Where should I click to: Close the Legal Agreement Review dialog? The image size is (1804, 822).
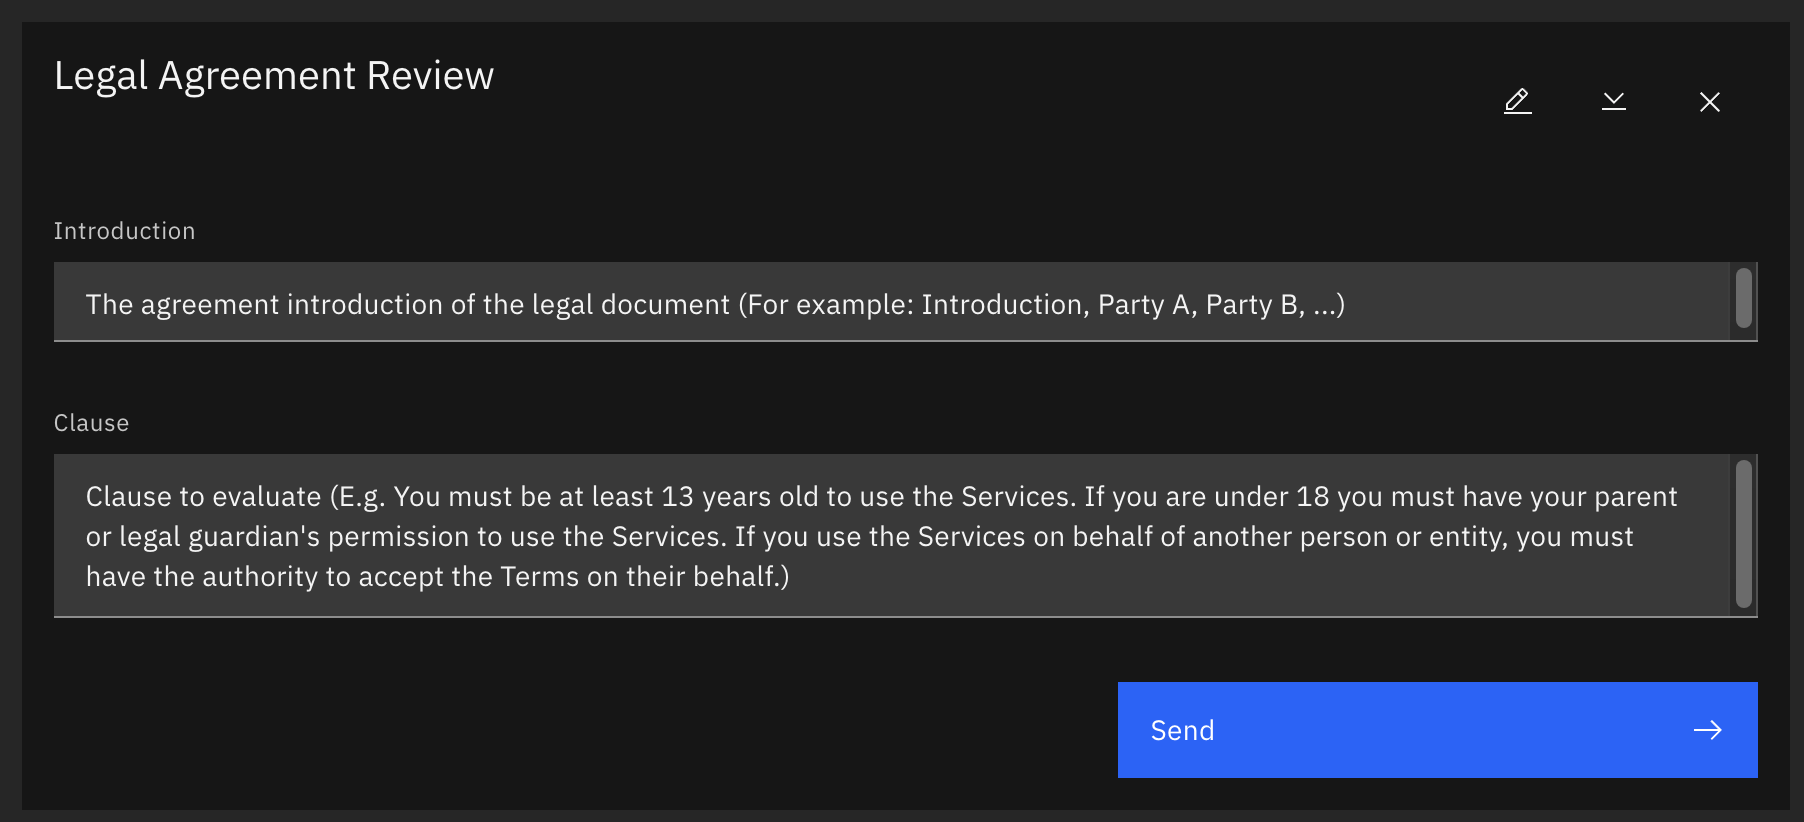click(1709, 101)
